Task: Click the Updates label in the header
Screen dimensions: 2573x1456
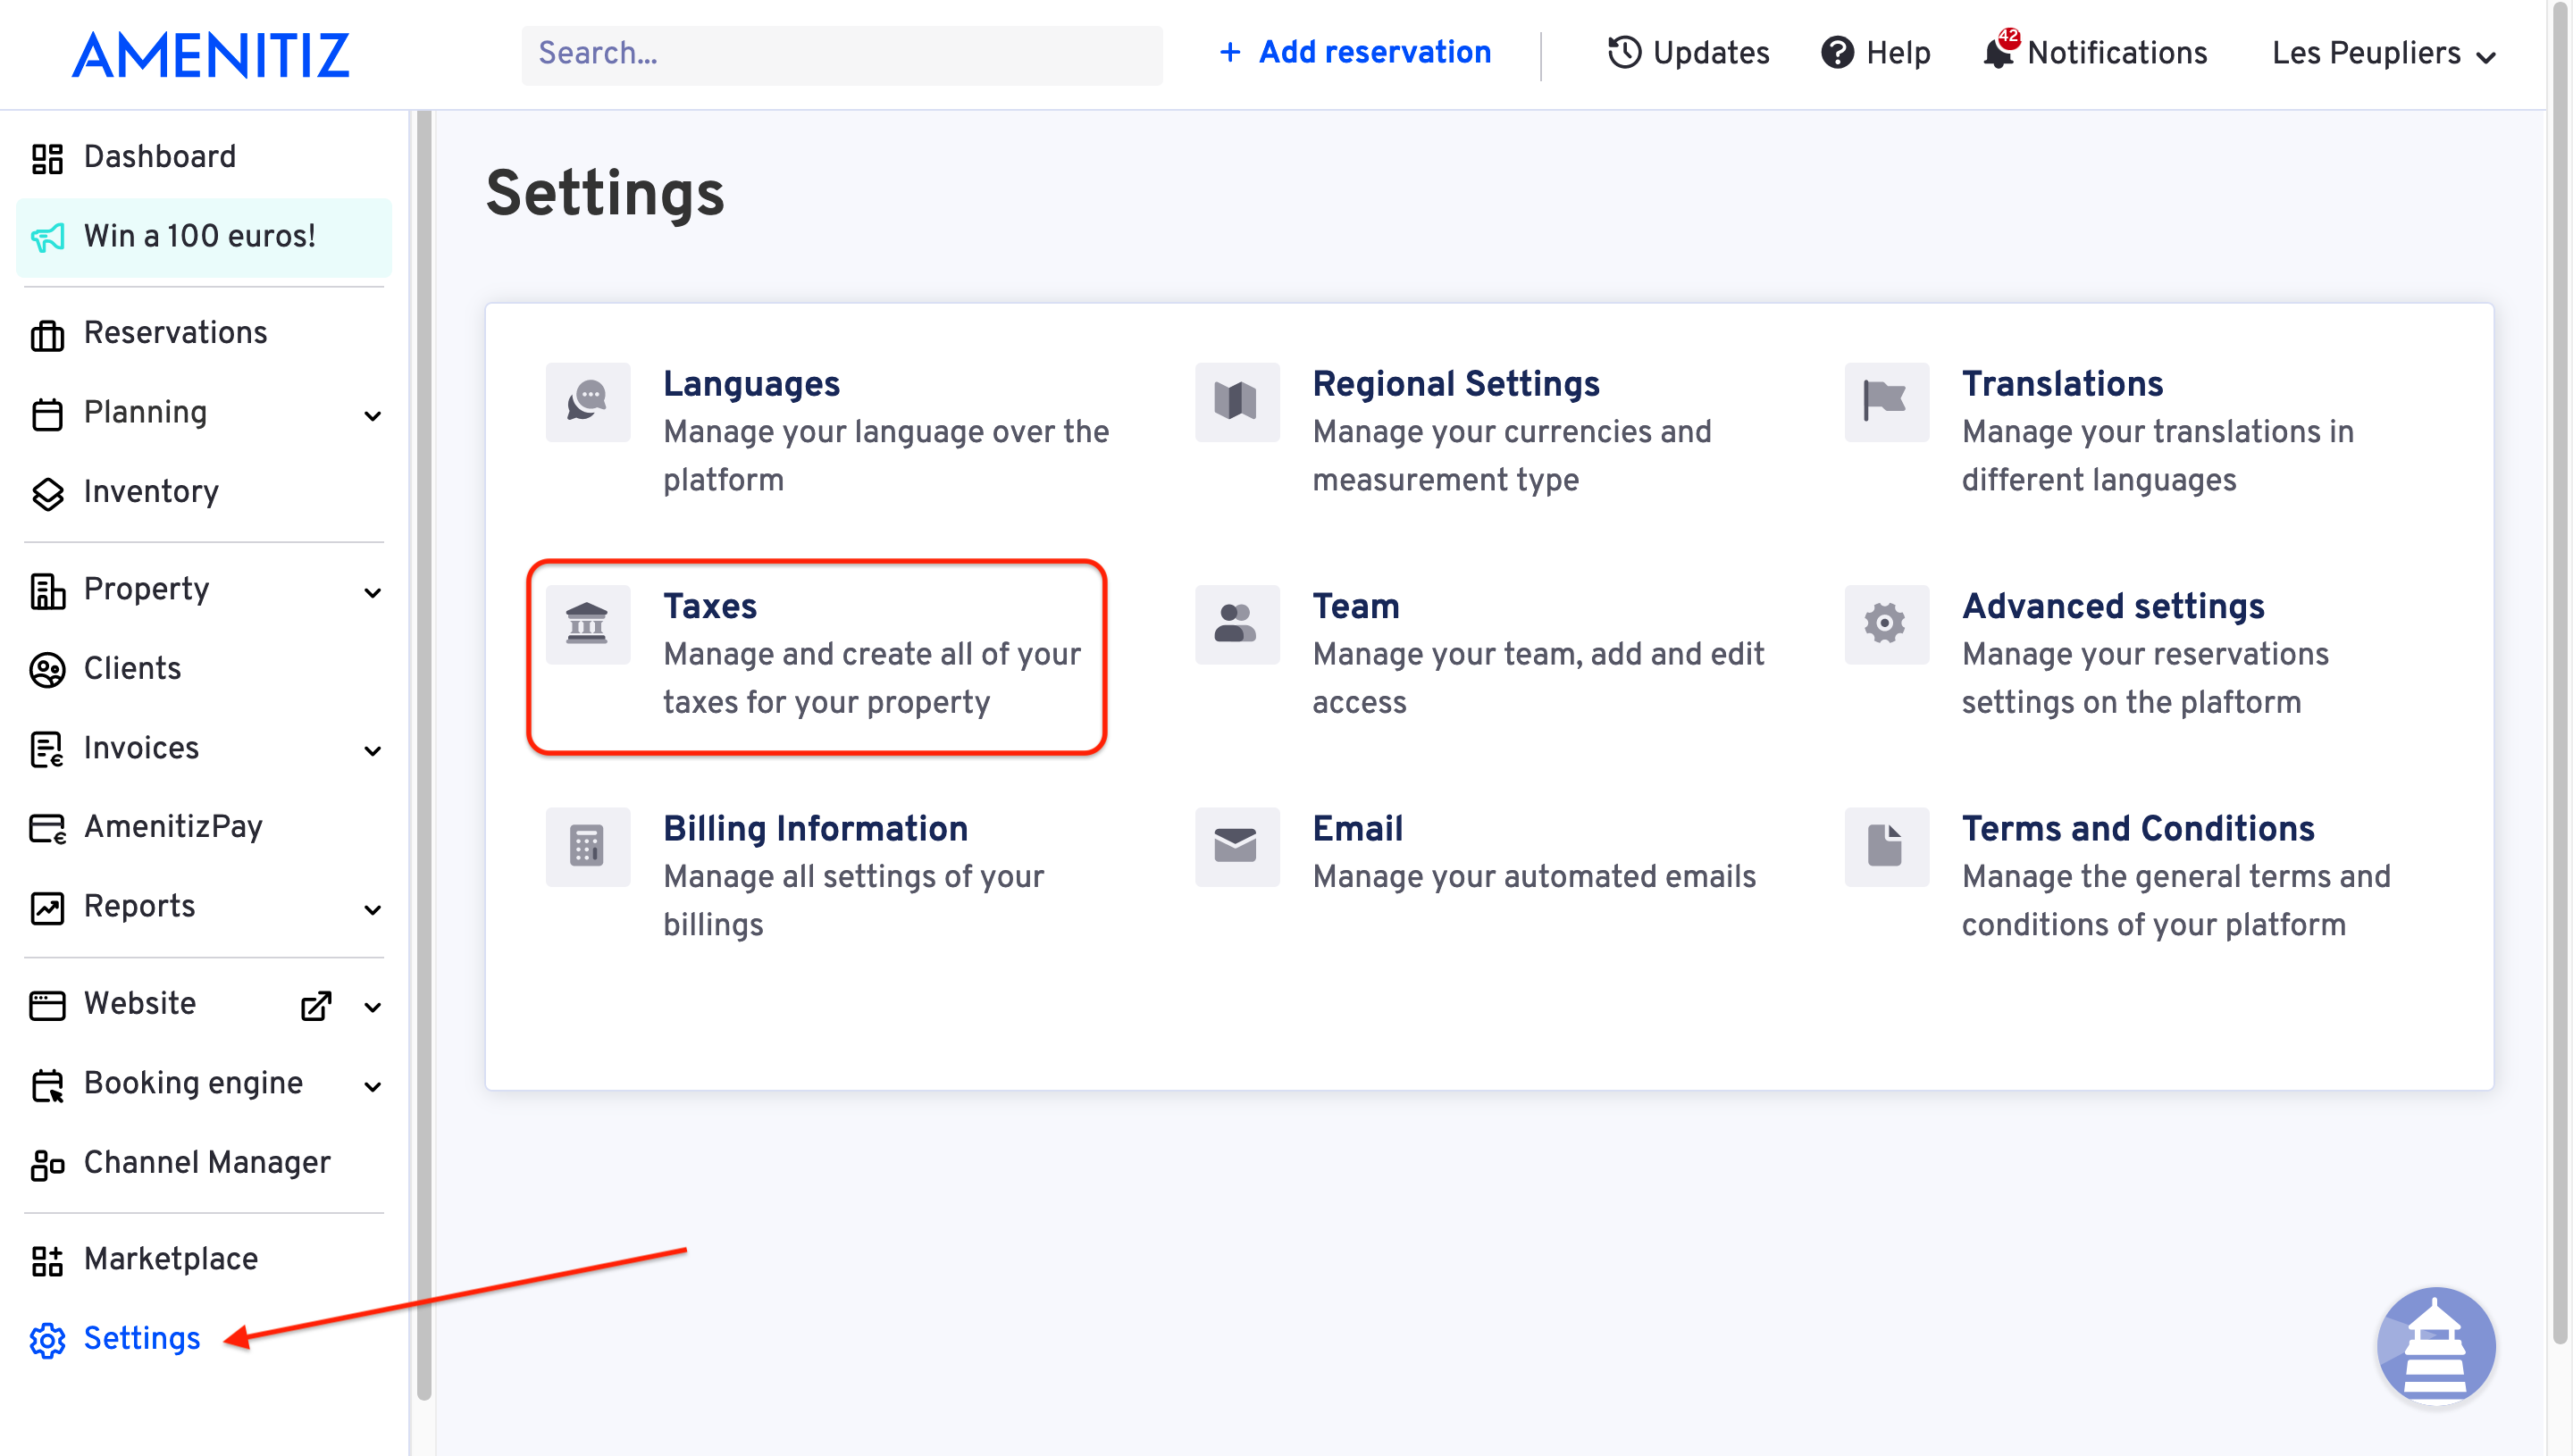Action: [1710, 53]
